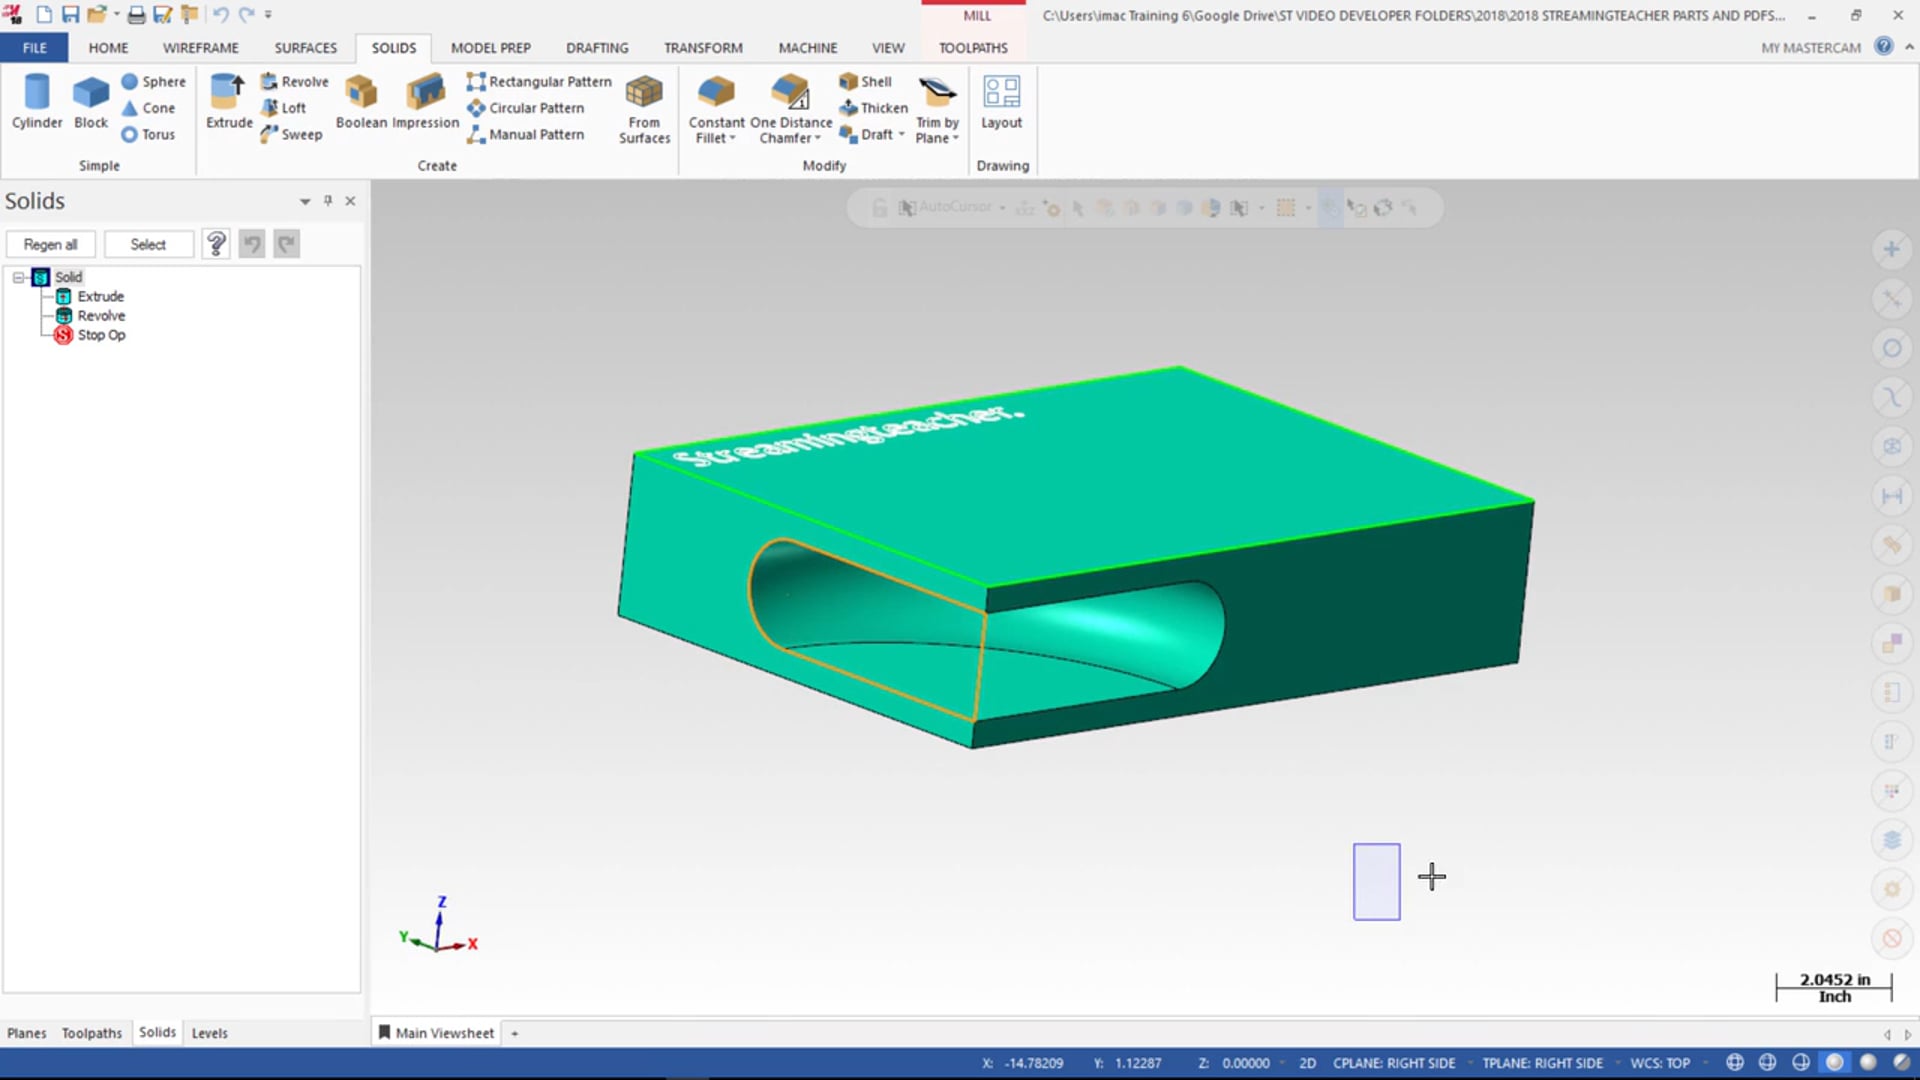This screenshot has height=1080, width=1920.
Task: Open the Layout drawing tool
Action: click(1001, 101)
